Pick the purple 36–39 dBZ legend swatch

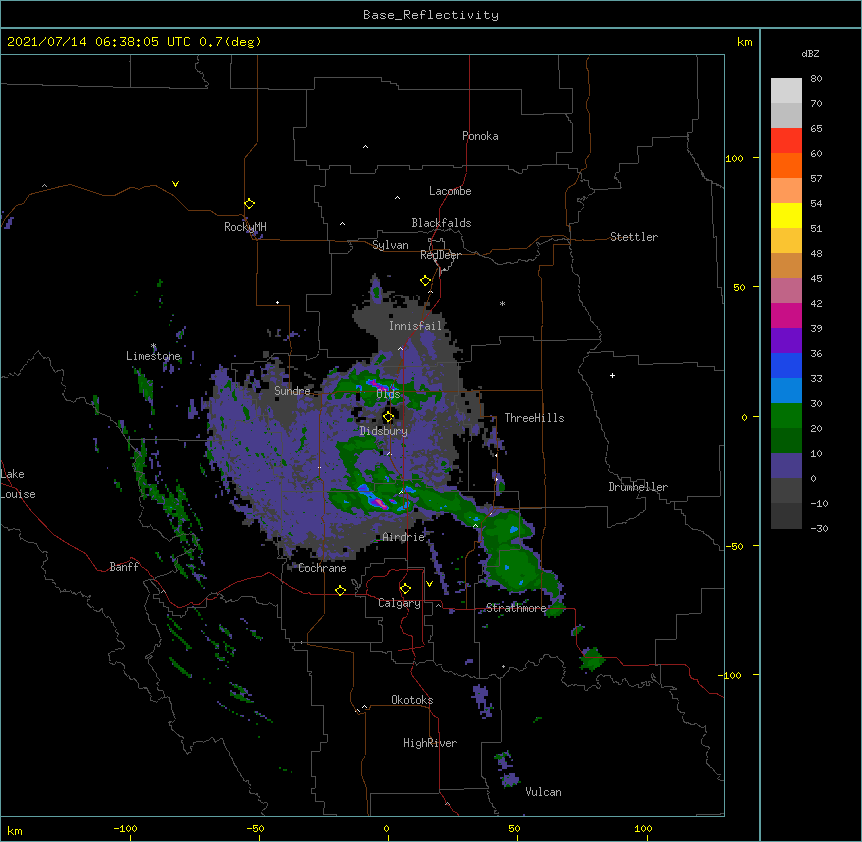(x=786, y=341)
